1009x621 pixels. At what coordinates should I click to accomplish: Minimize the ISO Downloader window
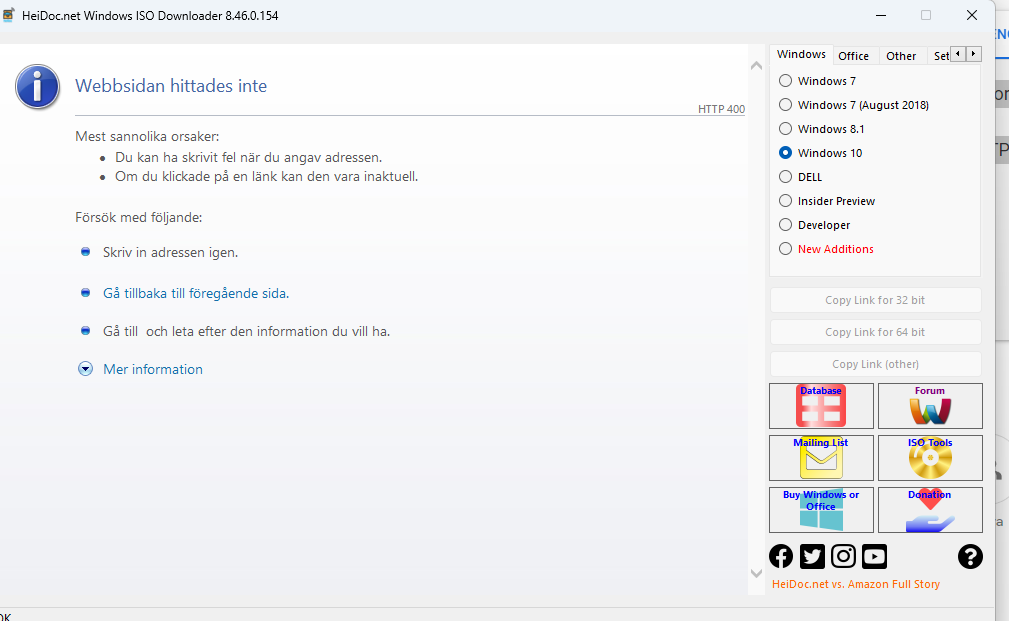coord(881,15)
